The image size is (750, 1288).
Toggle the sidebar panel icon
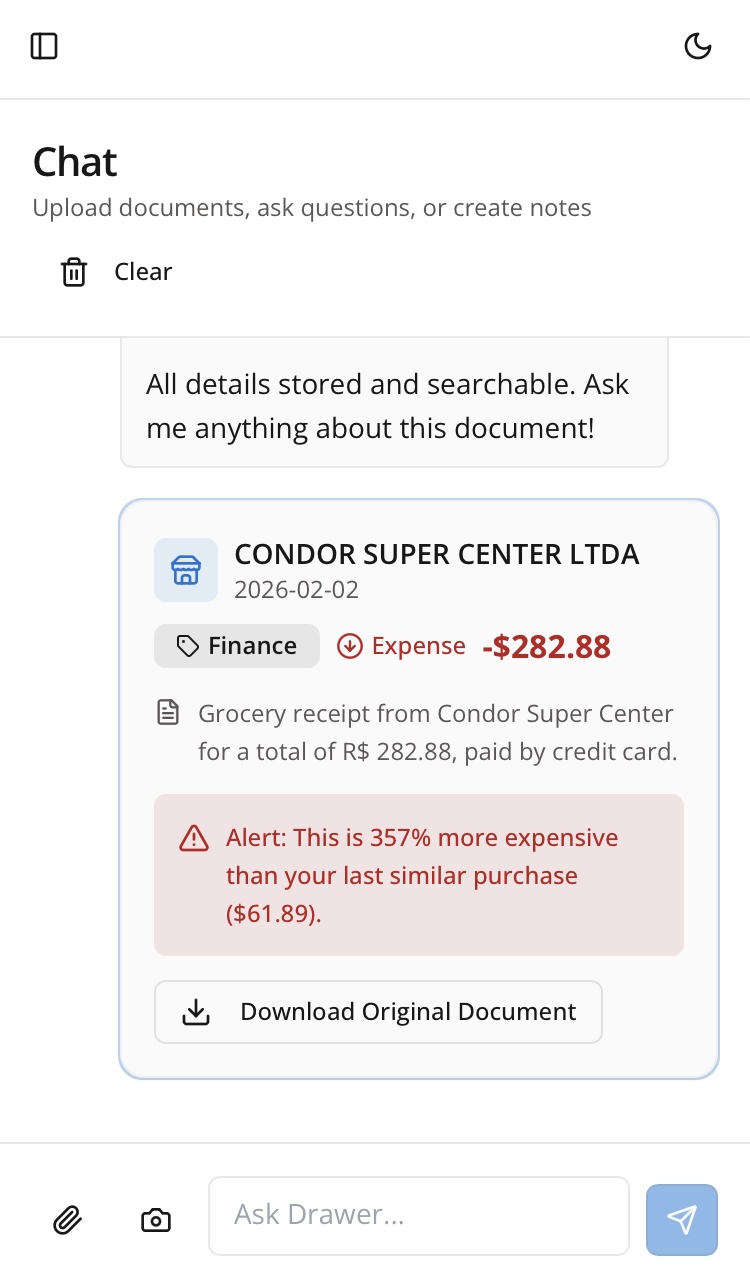(44, 46)
